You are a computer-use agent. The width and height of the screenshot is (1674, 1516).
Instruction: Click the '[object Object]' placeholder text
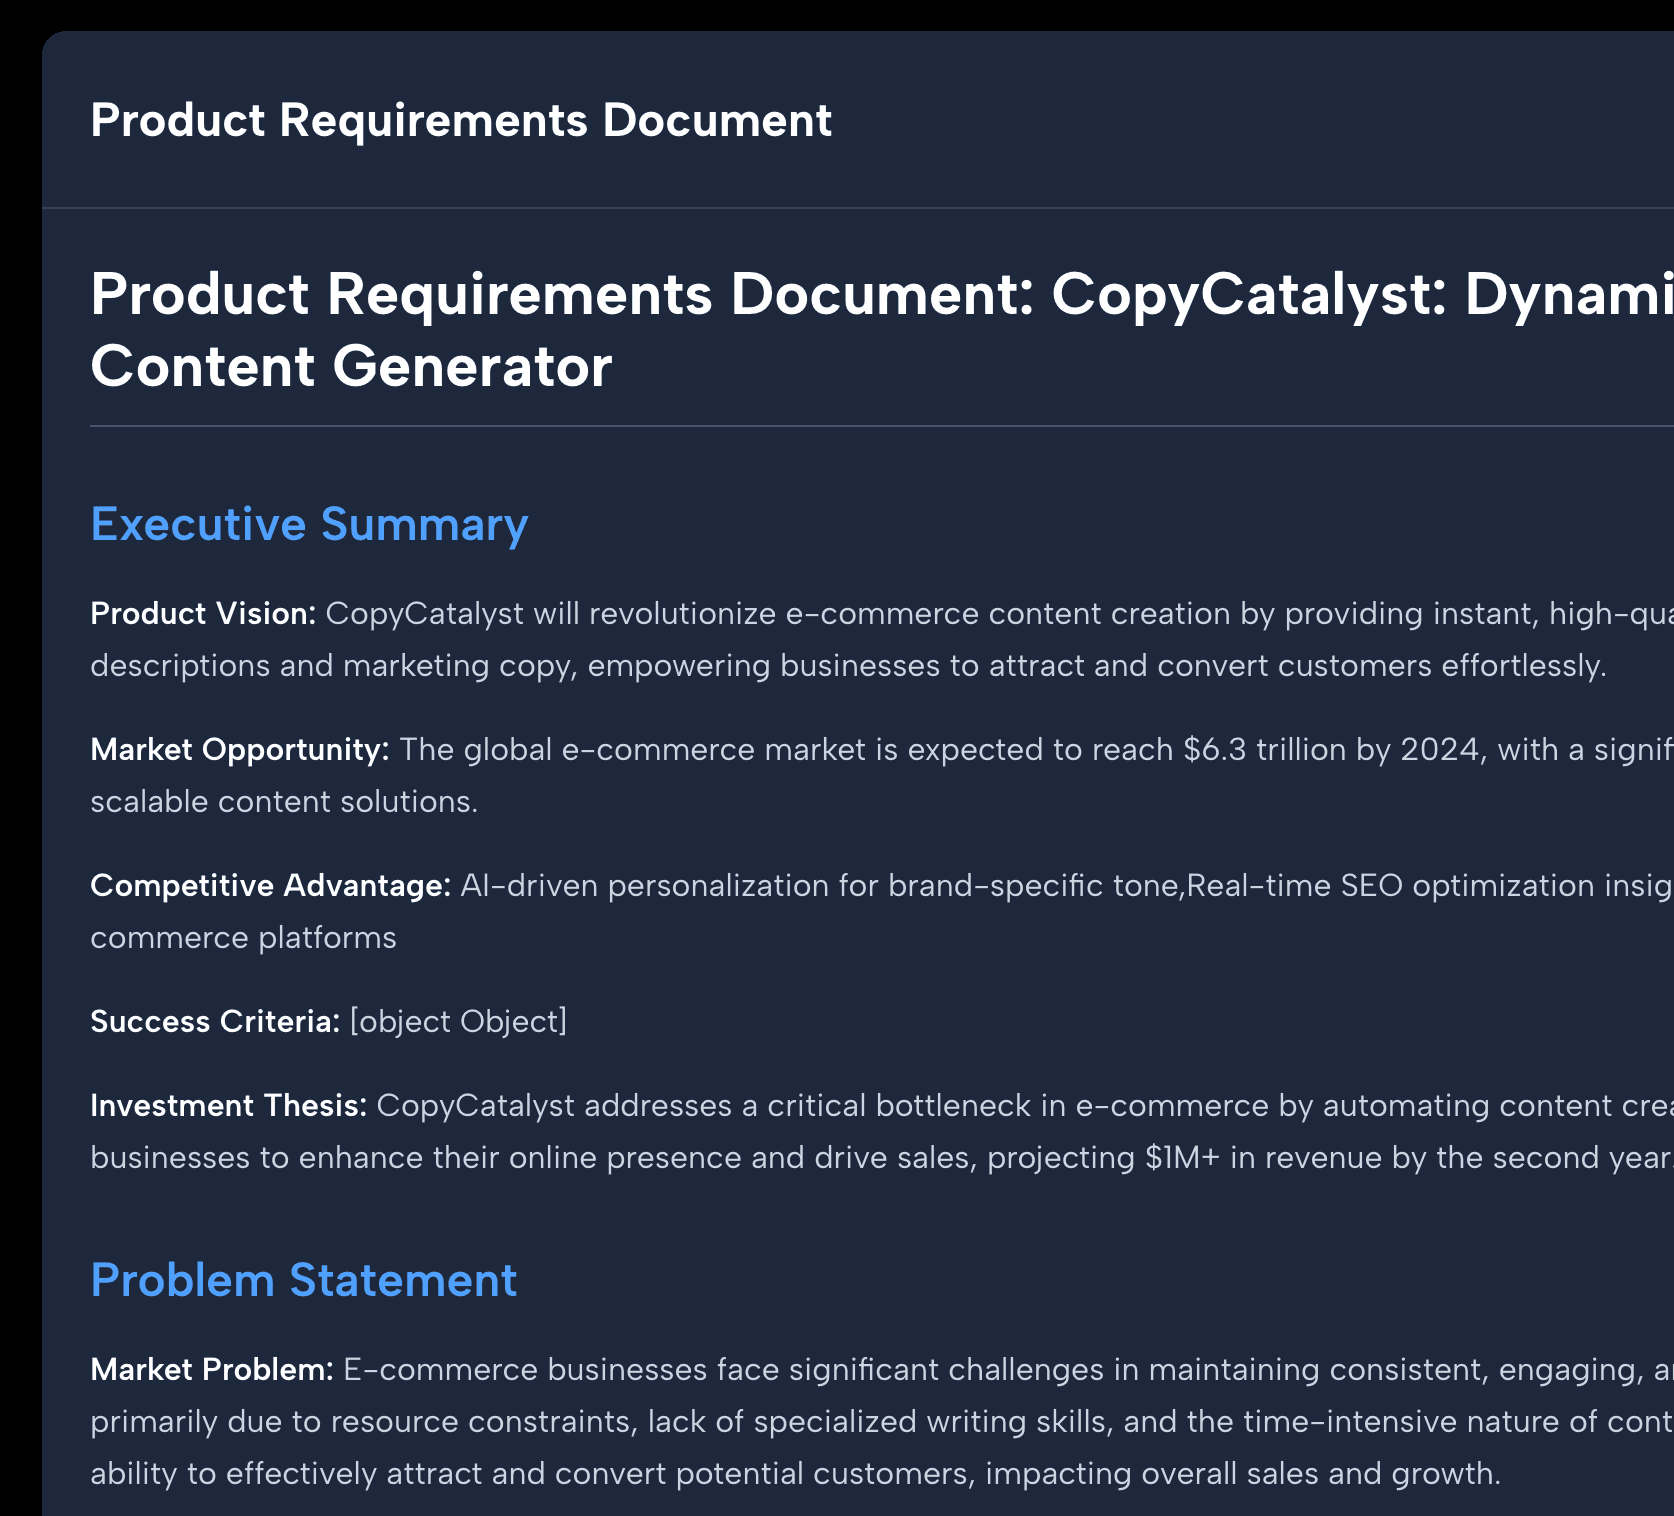458,1021
